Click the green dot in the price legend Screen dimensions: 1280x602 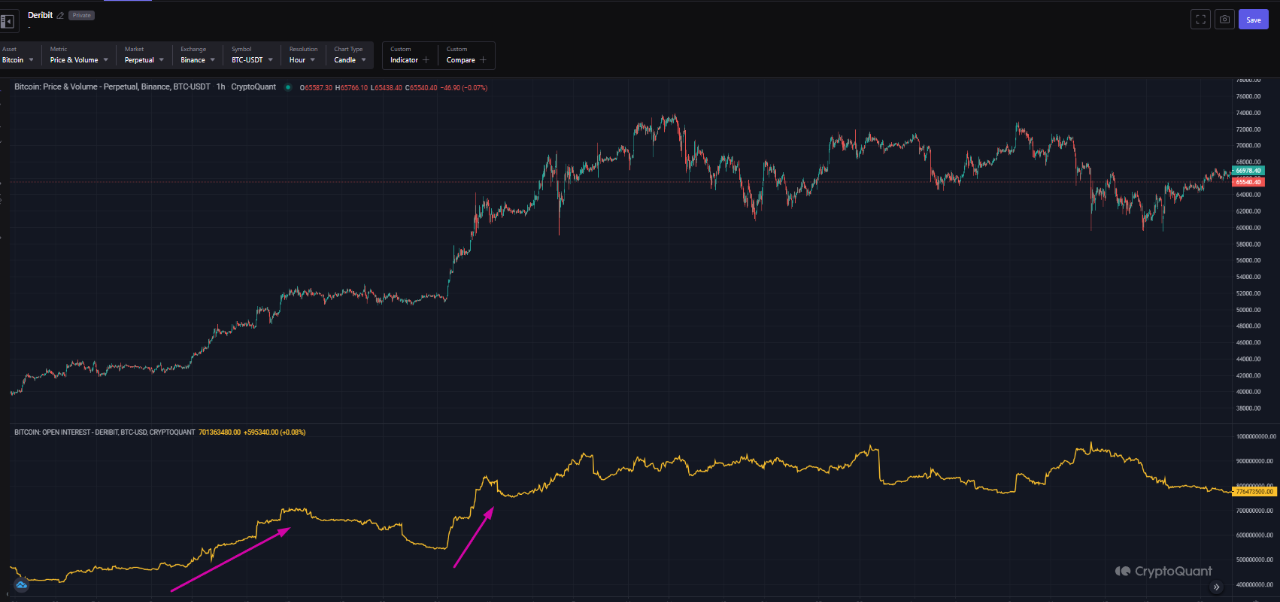(290, 86)
